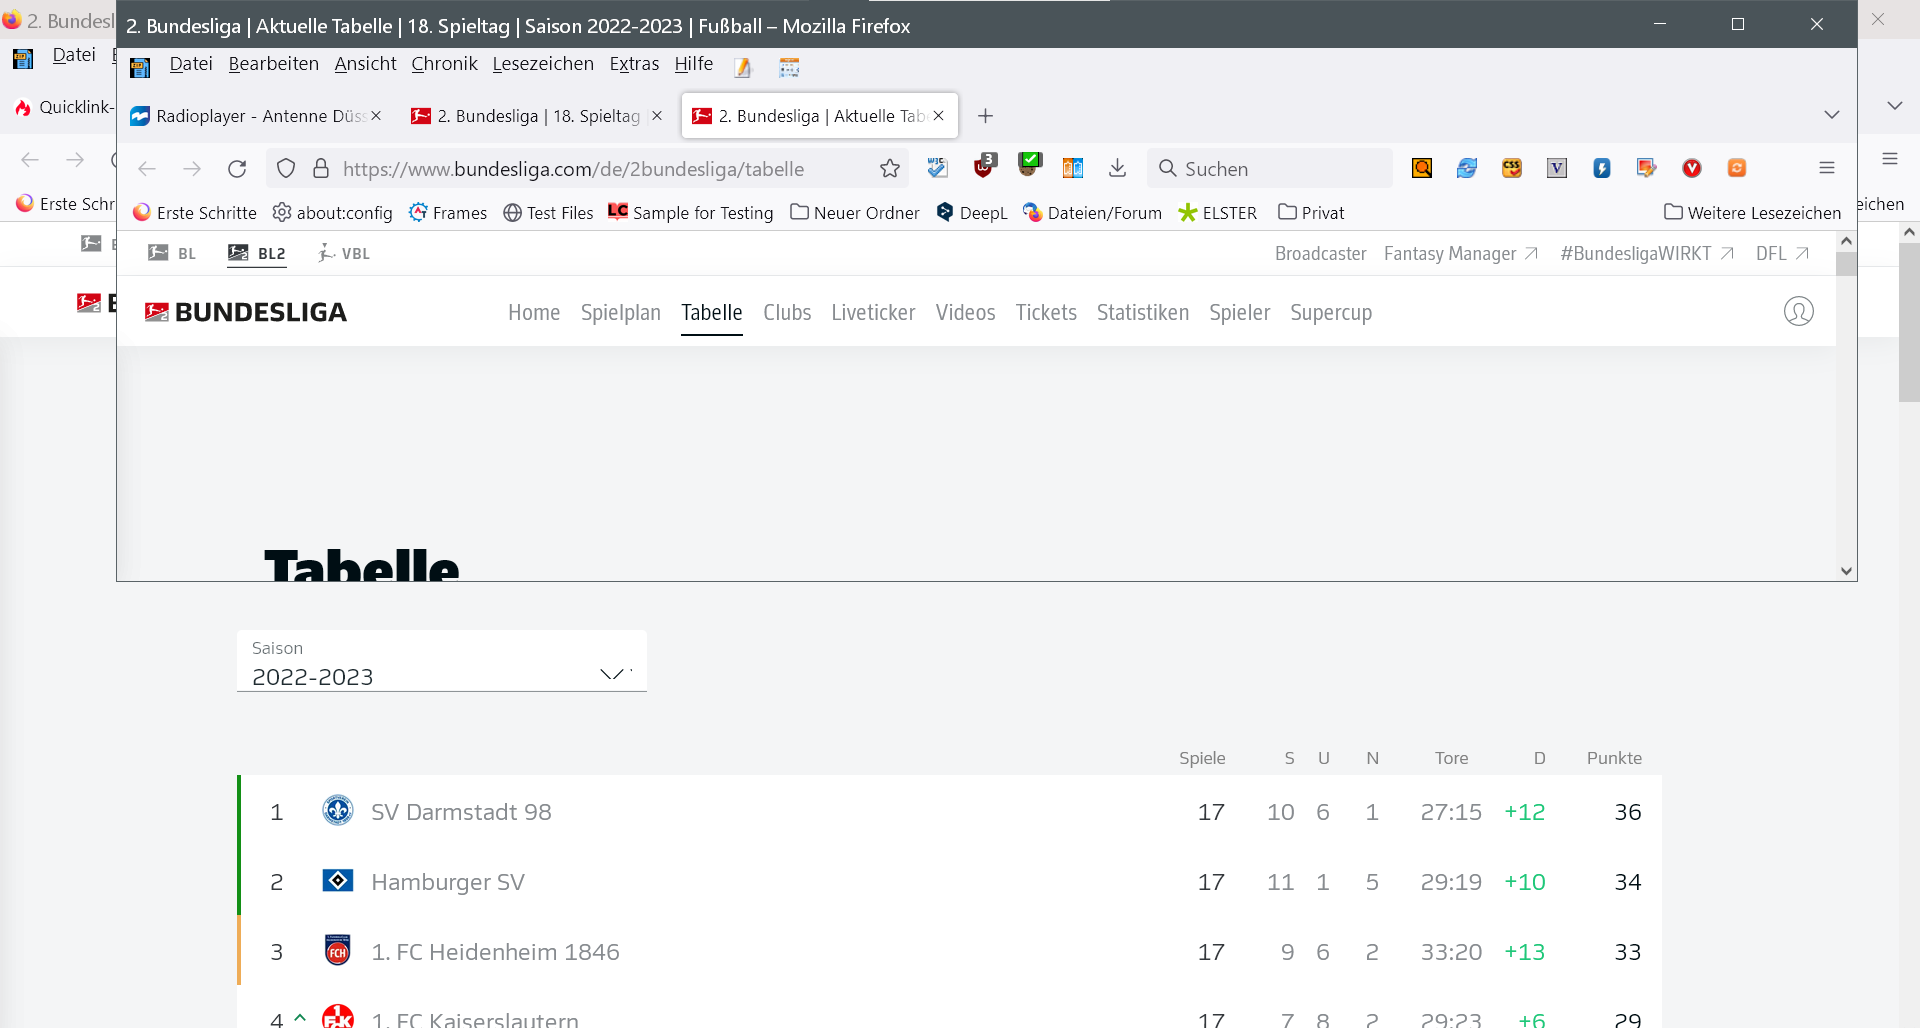
Task: Click the 1. FC Heidenheim club crest
Action: coord(338,950)
